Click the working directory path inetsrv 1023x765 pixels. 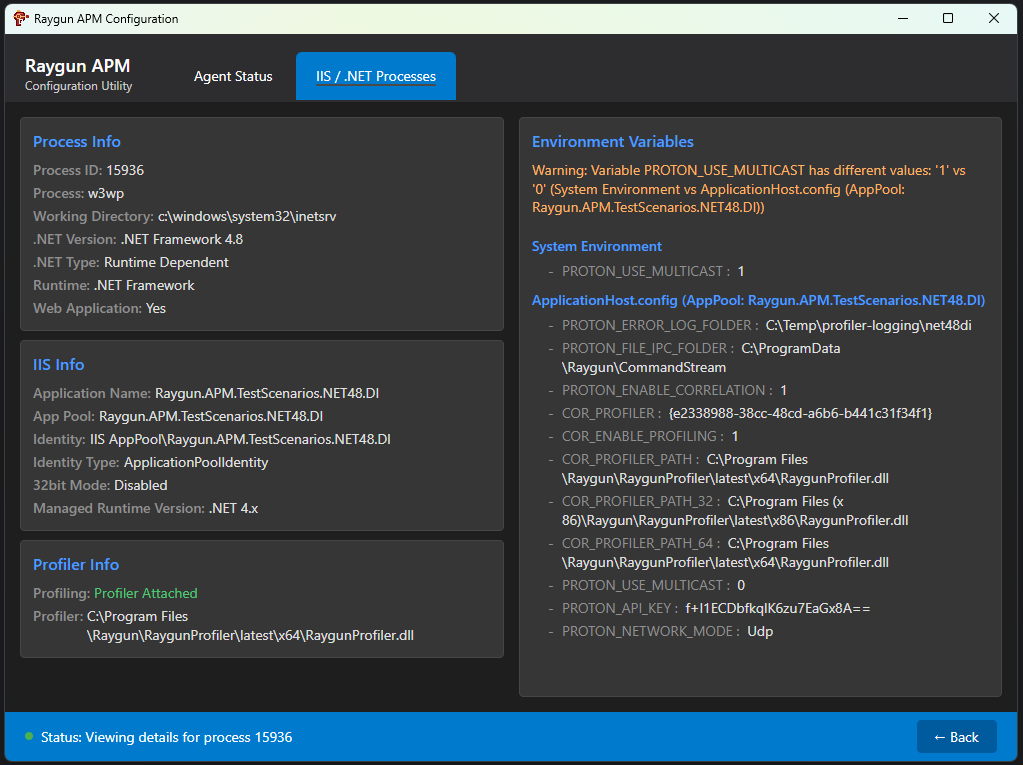pos(247,217)
